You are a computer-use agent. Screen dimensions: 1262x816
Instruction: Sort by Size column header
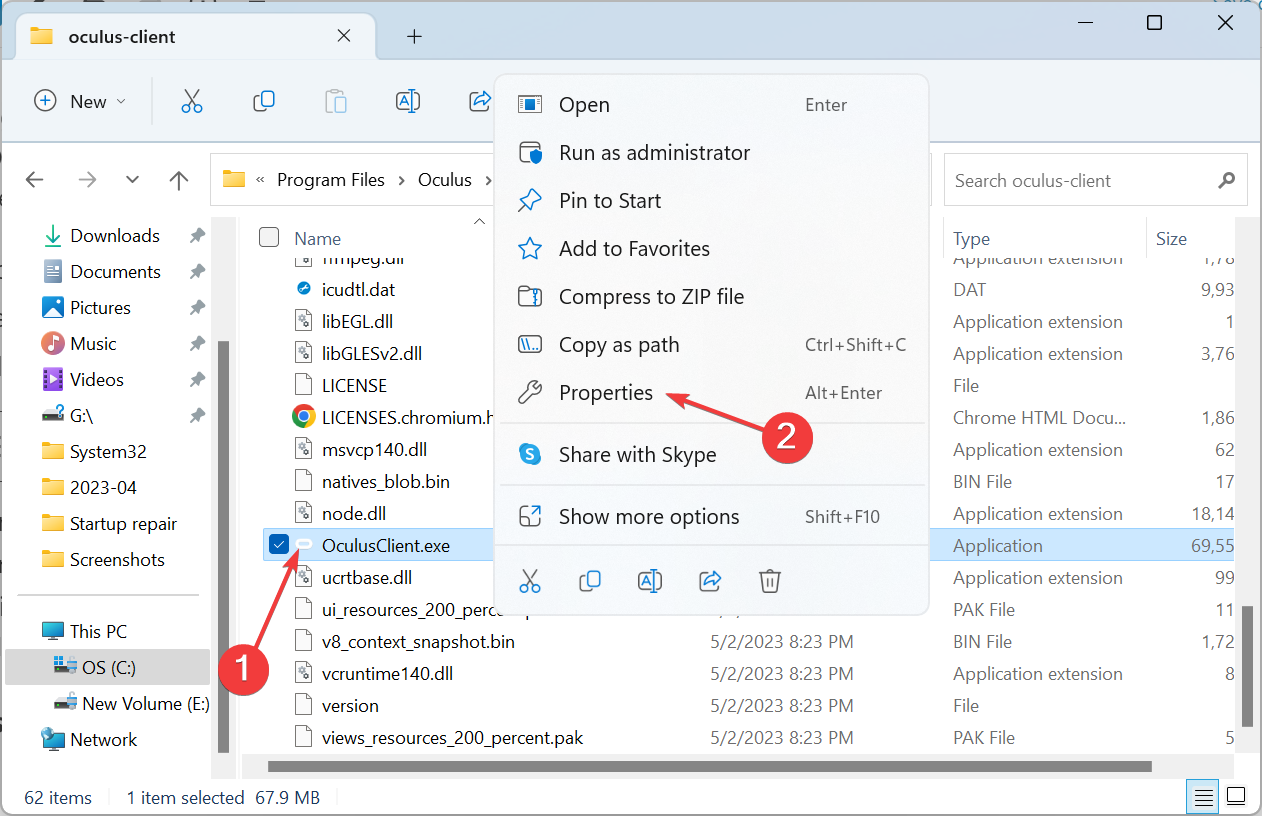pos(1171,238)
